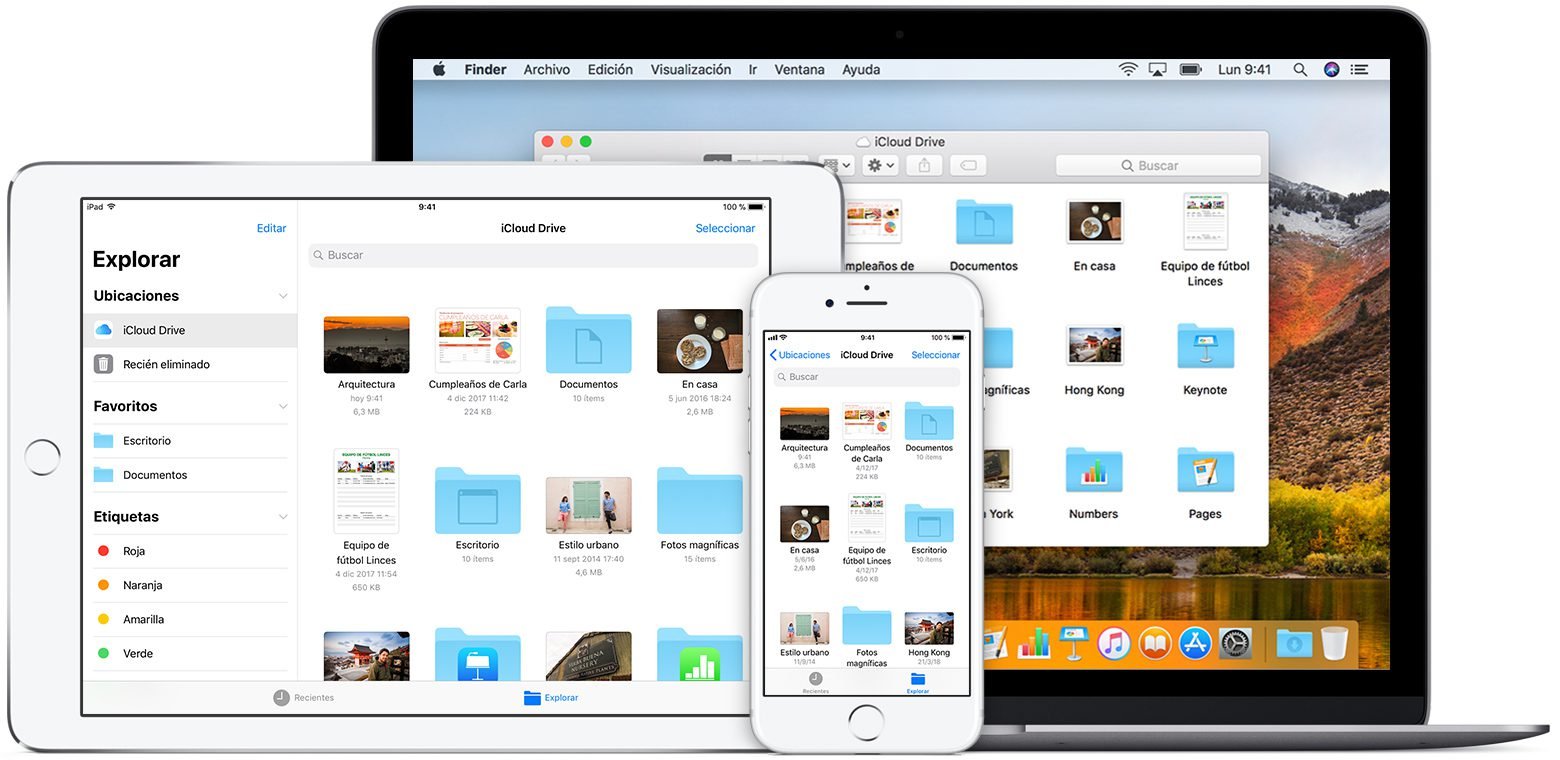
Task: Open the Finder menu in the Mac menu bar
Action: [485, 69]
